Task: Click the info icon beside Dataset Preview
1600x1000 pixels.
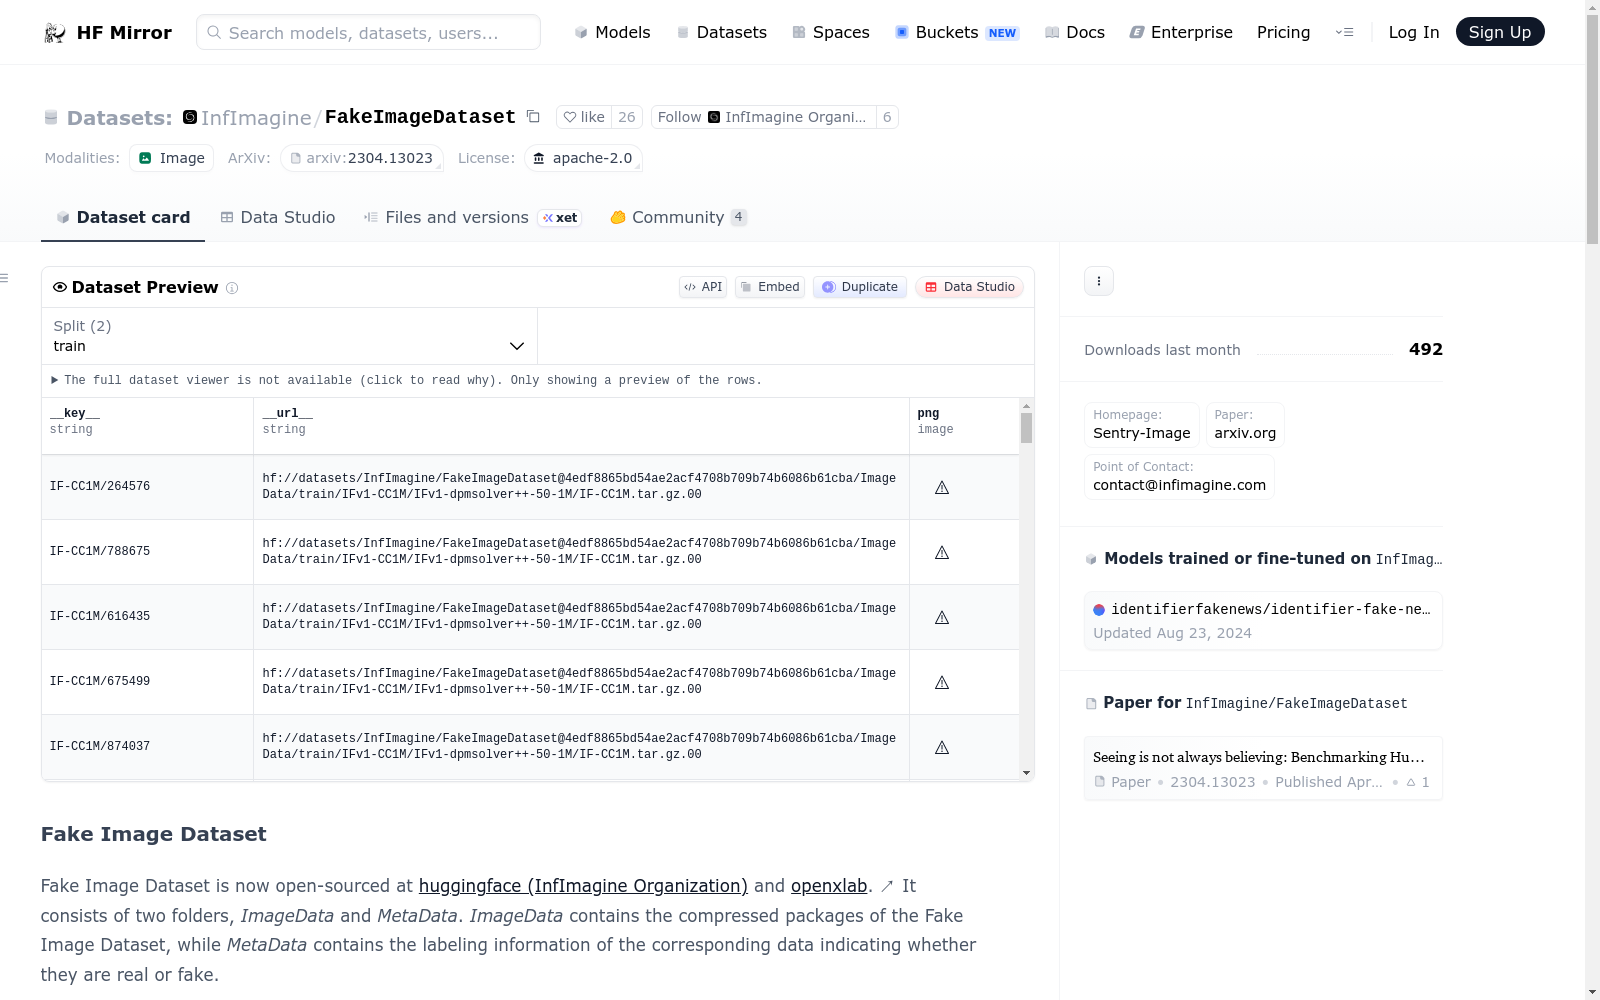Action: 232,288
